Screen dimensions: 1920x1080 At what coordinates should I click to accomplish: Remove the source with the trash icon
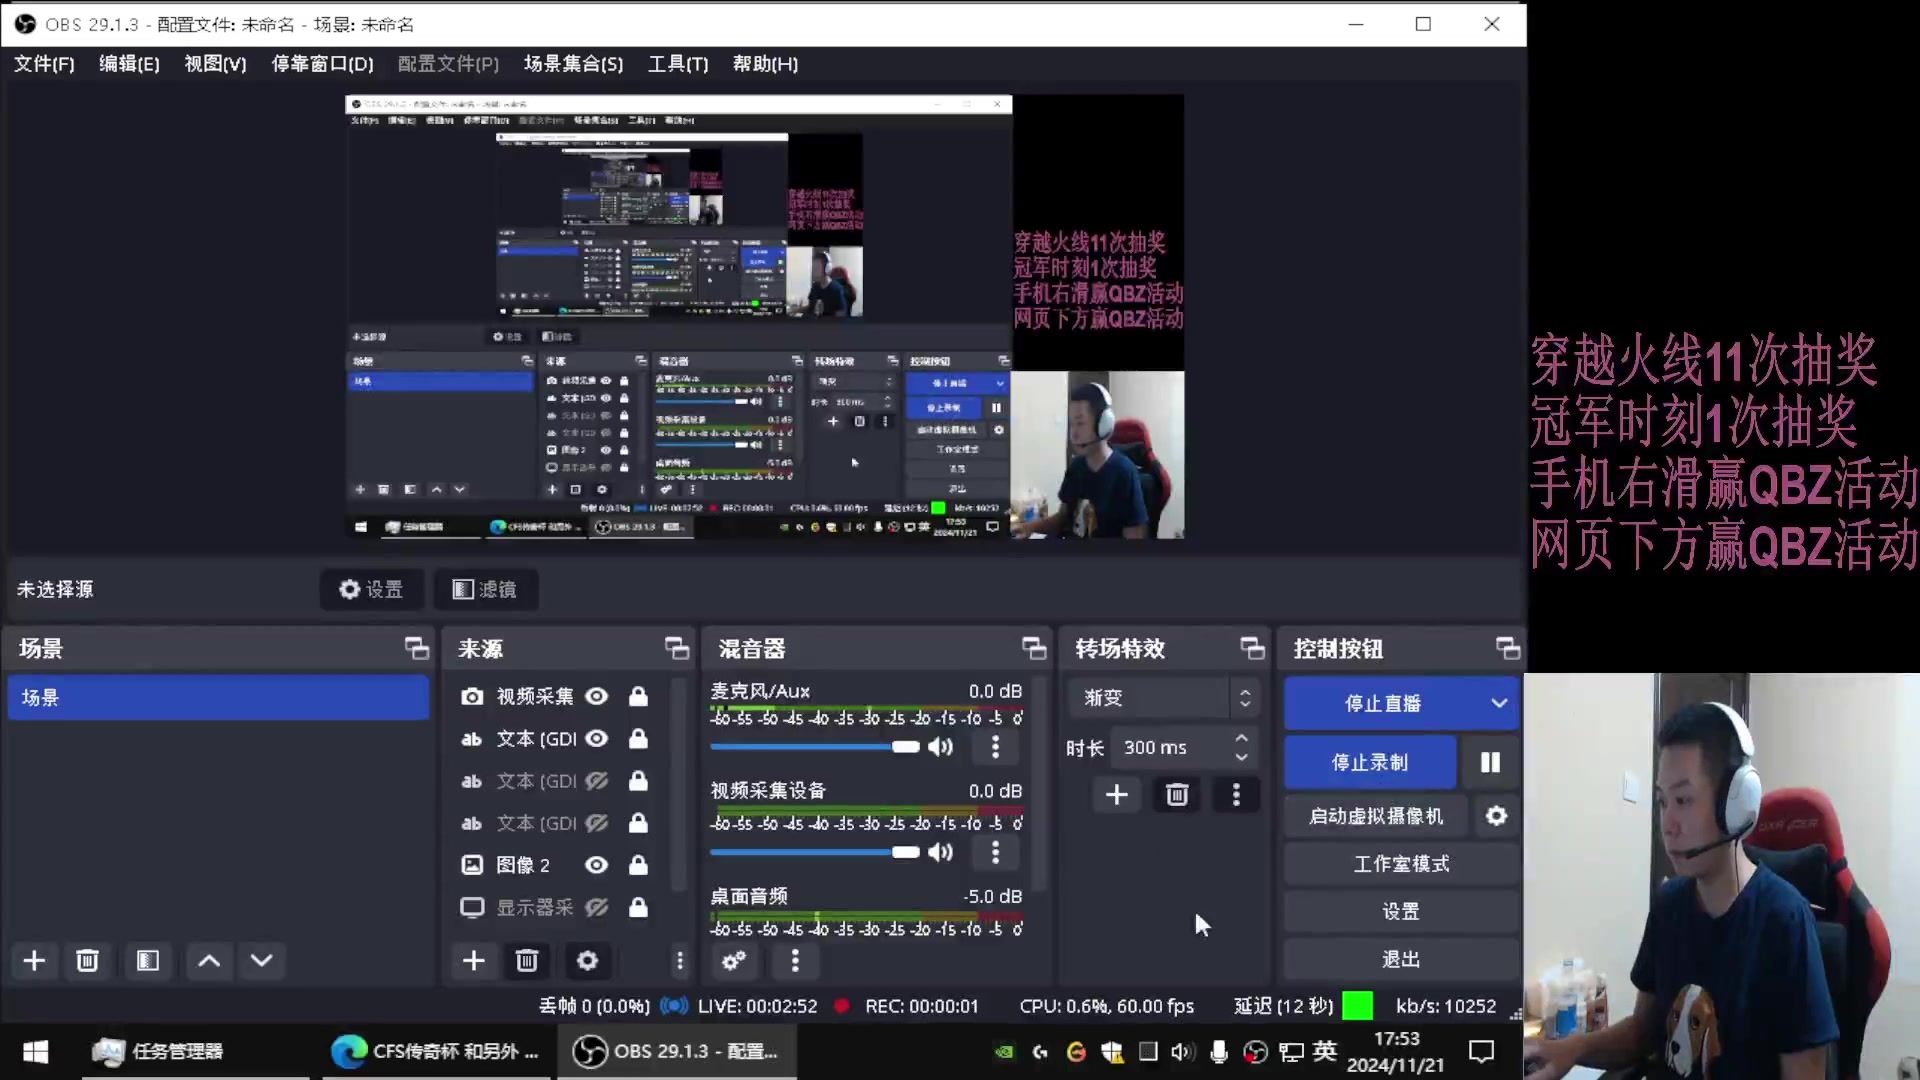[x=527, y=961]
